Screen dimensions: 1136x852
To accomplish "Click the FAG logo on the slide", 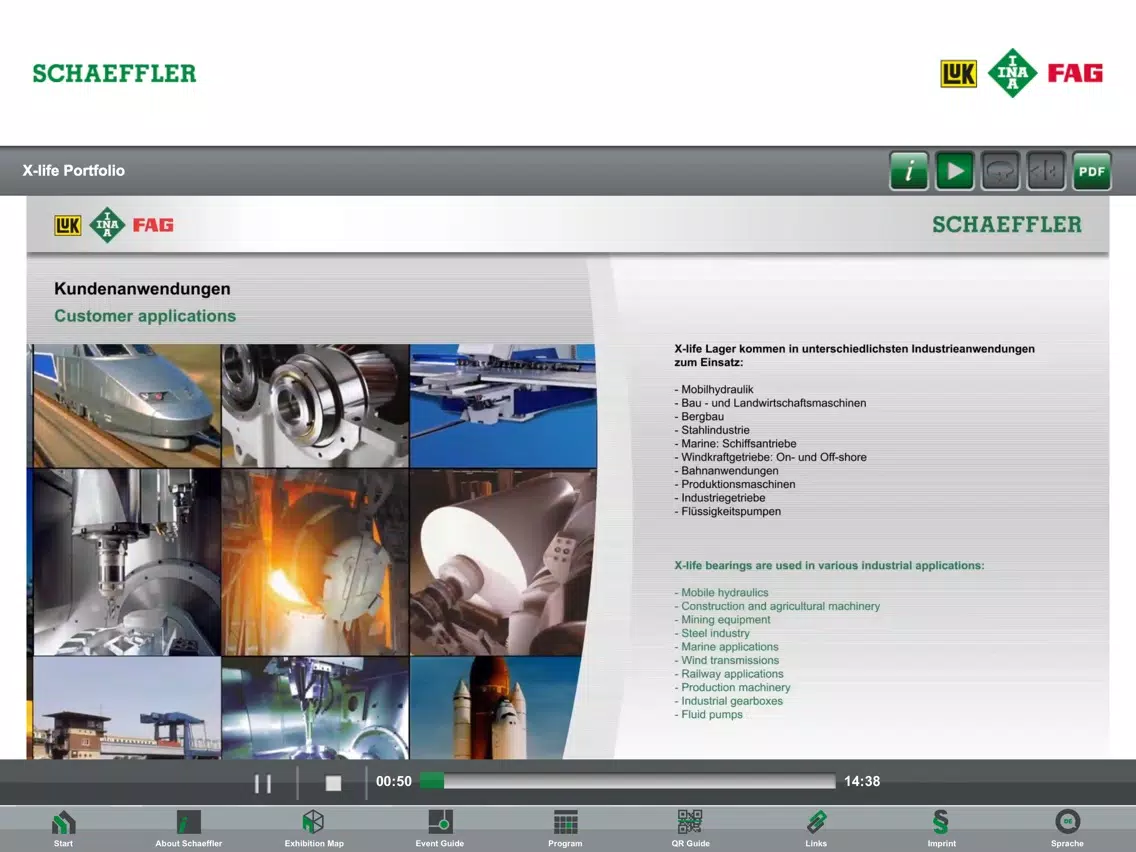I will pyautogui.click(x=153, y=225).
